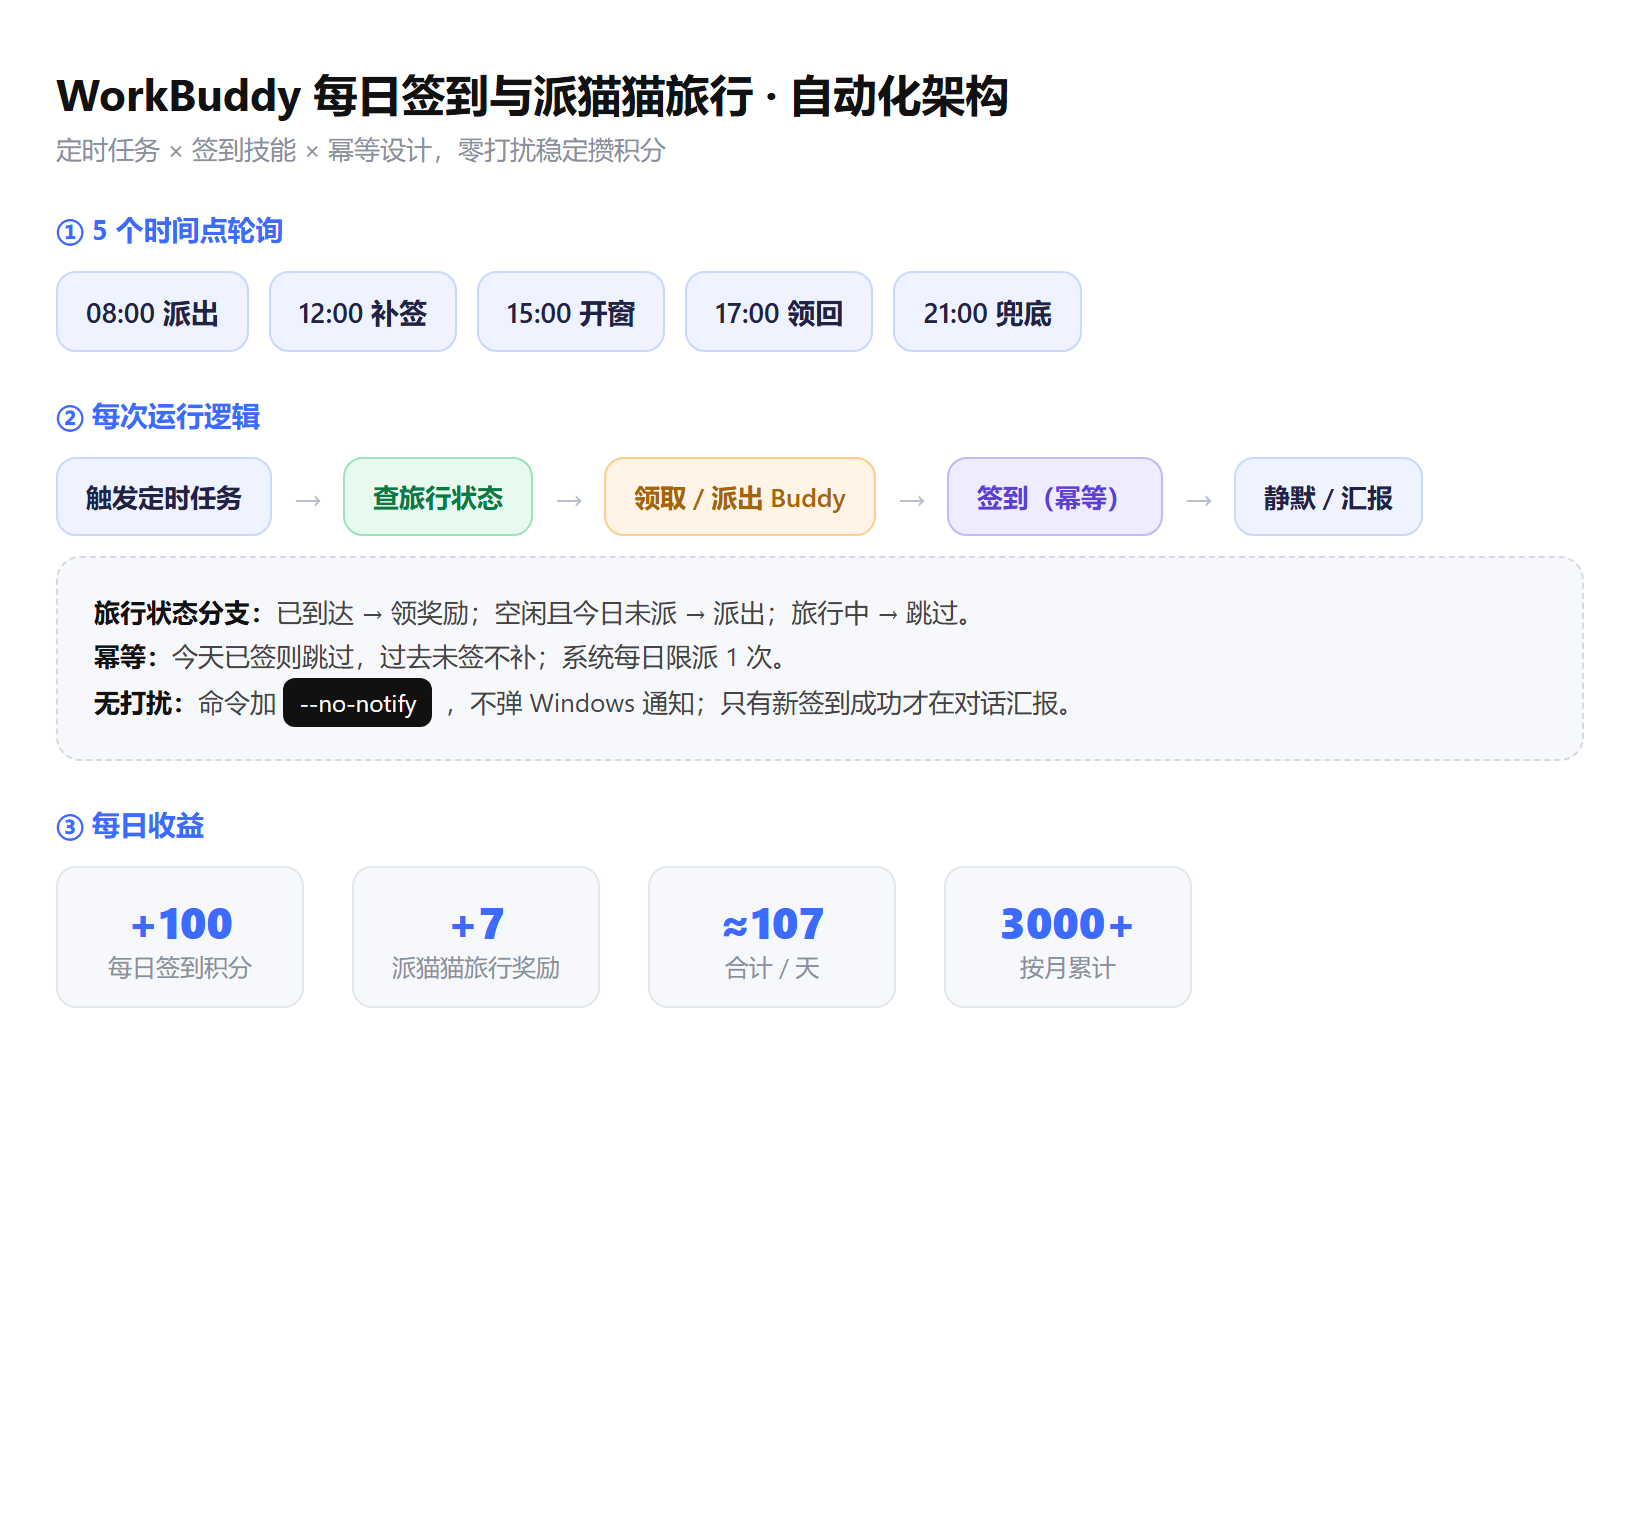Viewport: 1640px width, 1520px height.
Task: Click the --no-notify code badge
Action: pos(358,703)
